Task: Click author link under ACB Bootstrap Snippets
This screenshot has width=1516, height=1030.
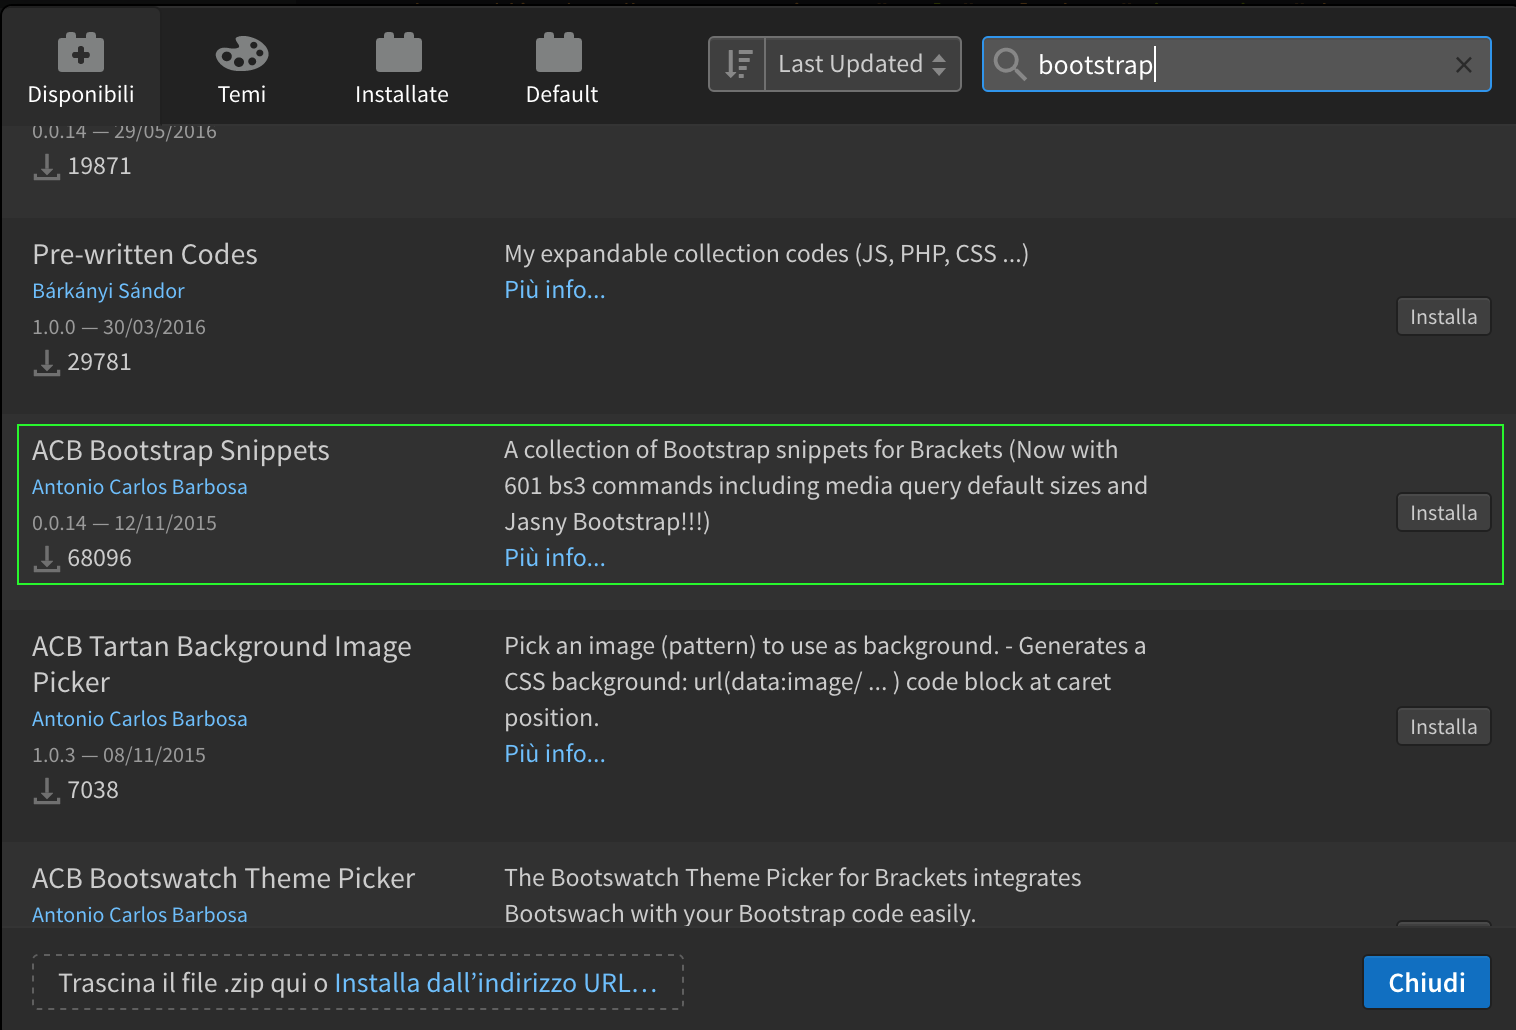Action: point(139,487)
